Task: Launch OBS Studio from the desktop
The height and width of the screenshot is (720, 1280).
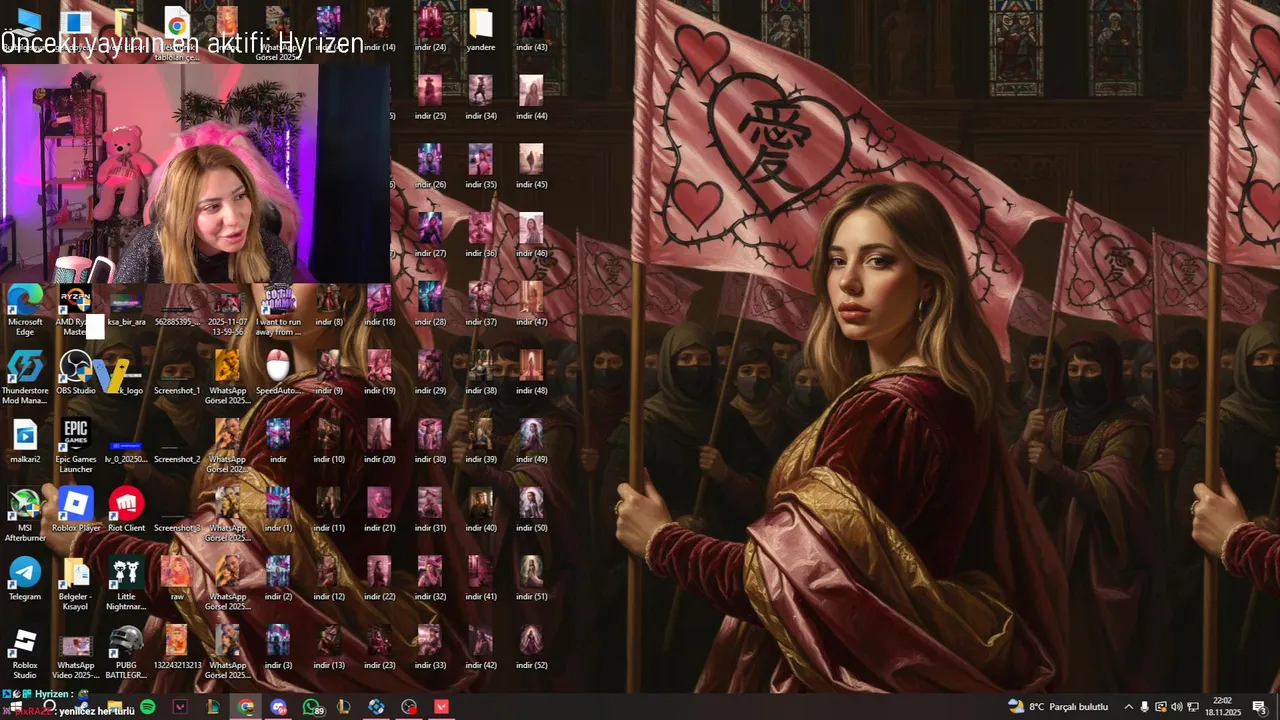Action: [76, 373]
